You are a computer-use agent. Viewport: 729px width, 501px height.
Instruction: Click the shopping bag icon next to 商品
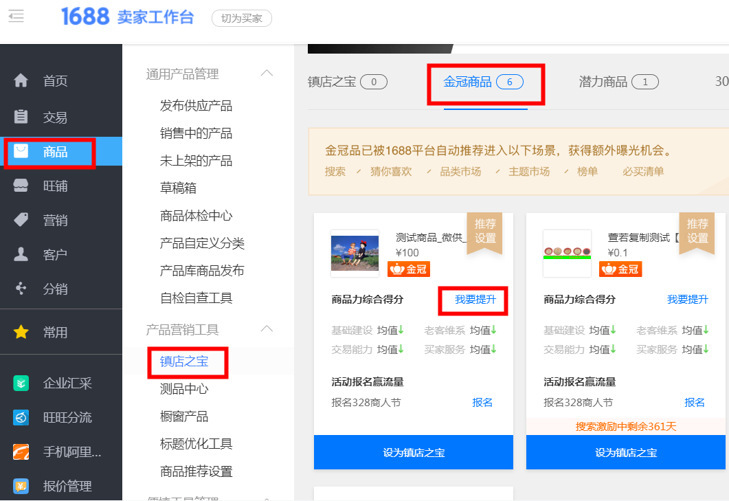pyautogui.click(x=21, y=151)
